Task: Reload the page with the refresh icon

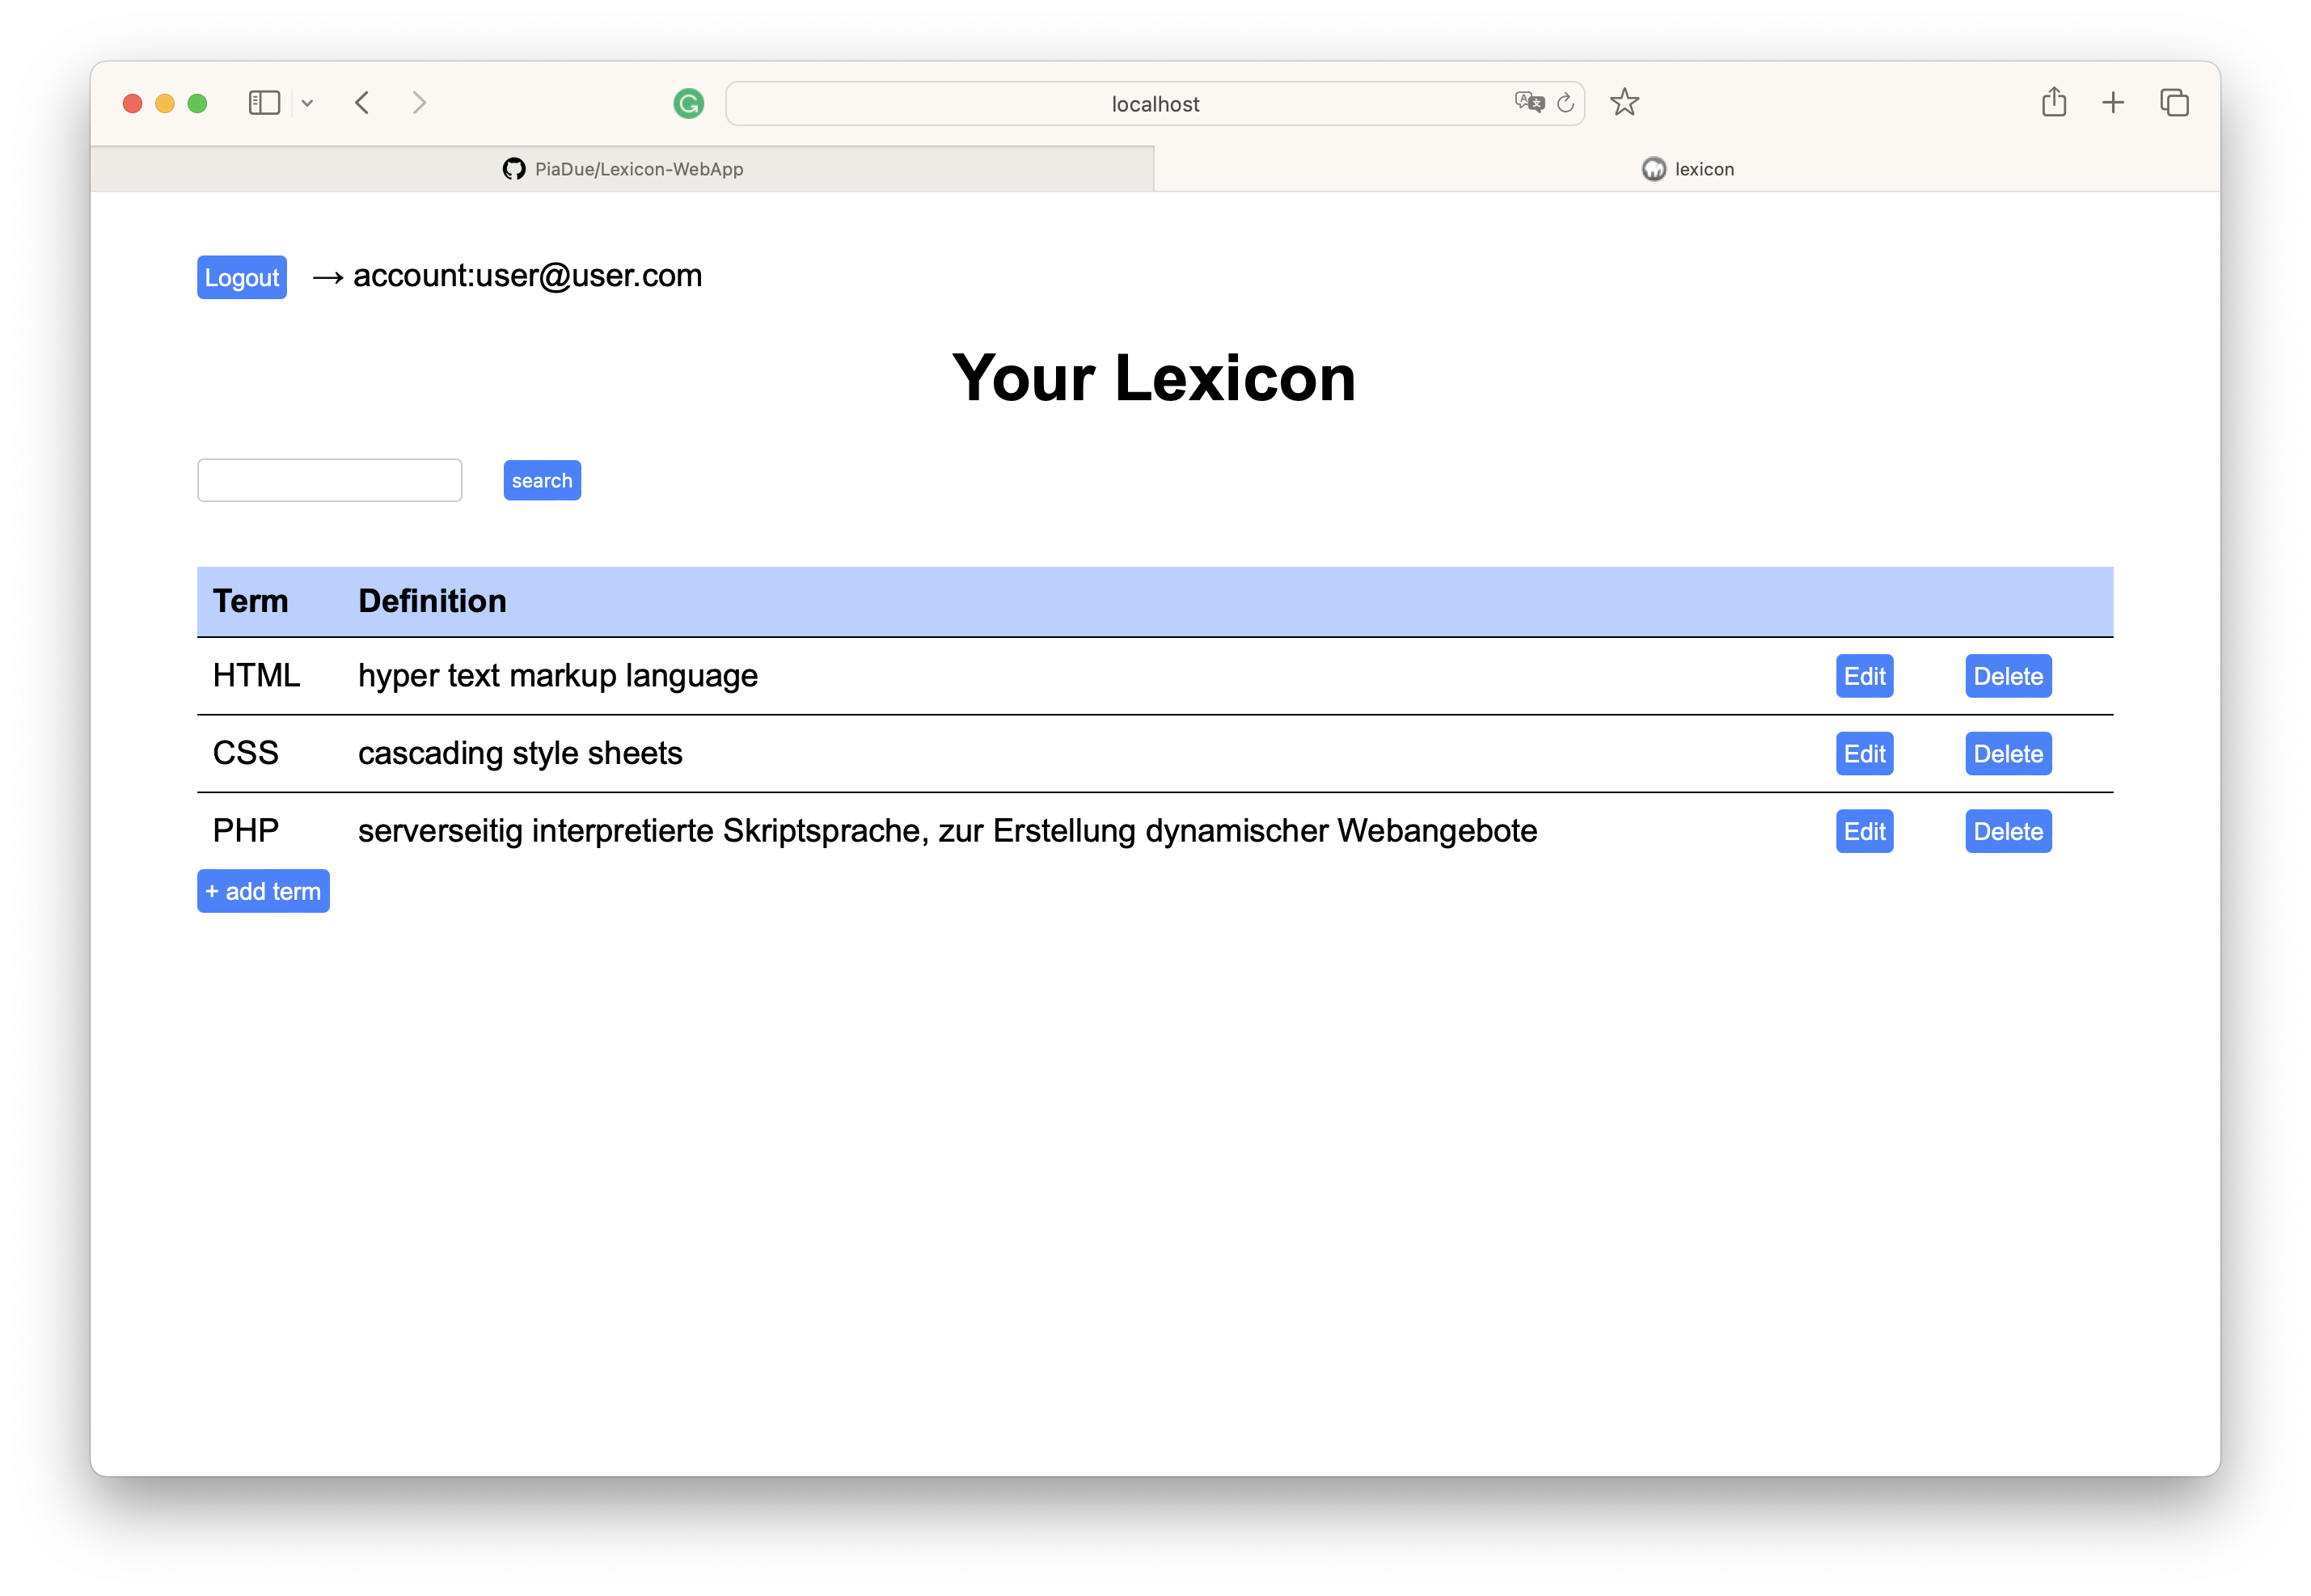Action: [1565, 103]
